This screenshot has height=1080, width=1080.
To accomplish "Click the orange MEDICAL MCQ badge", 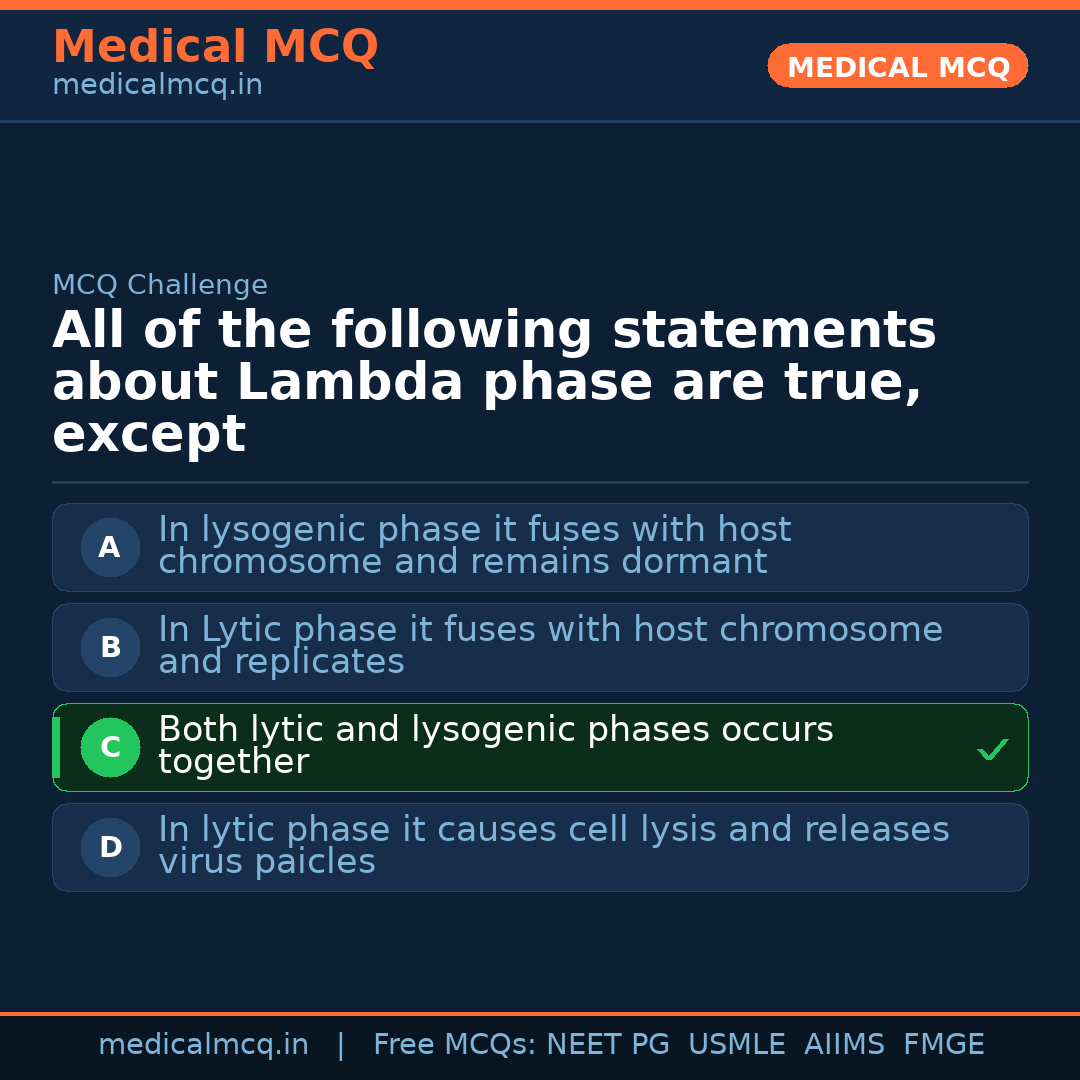I will pyautogui.click(x=897, y=67).
